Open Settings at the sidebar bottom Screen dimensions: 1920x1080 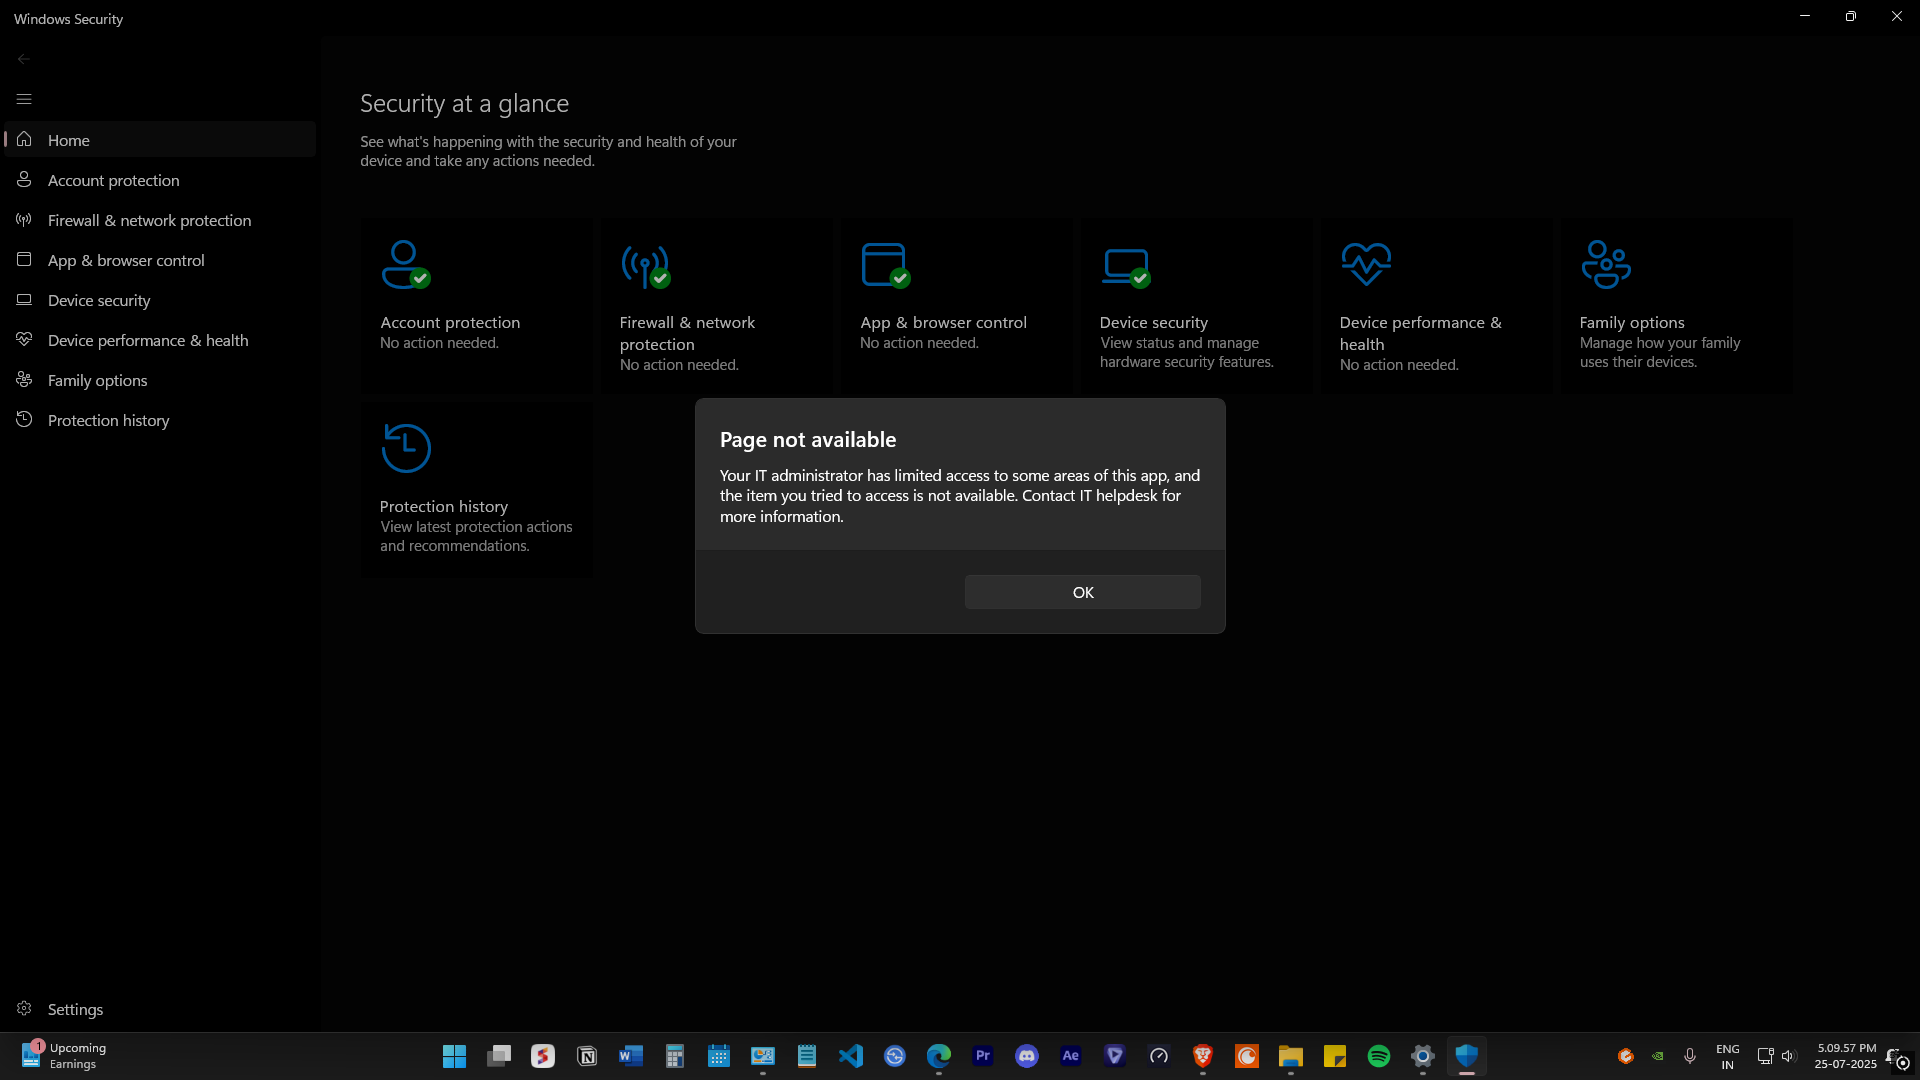click(x=75, y=1009)
